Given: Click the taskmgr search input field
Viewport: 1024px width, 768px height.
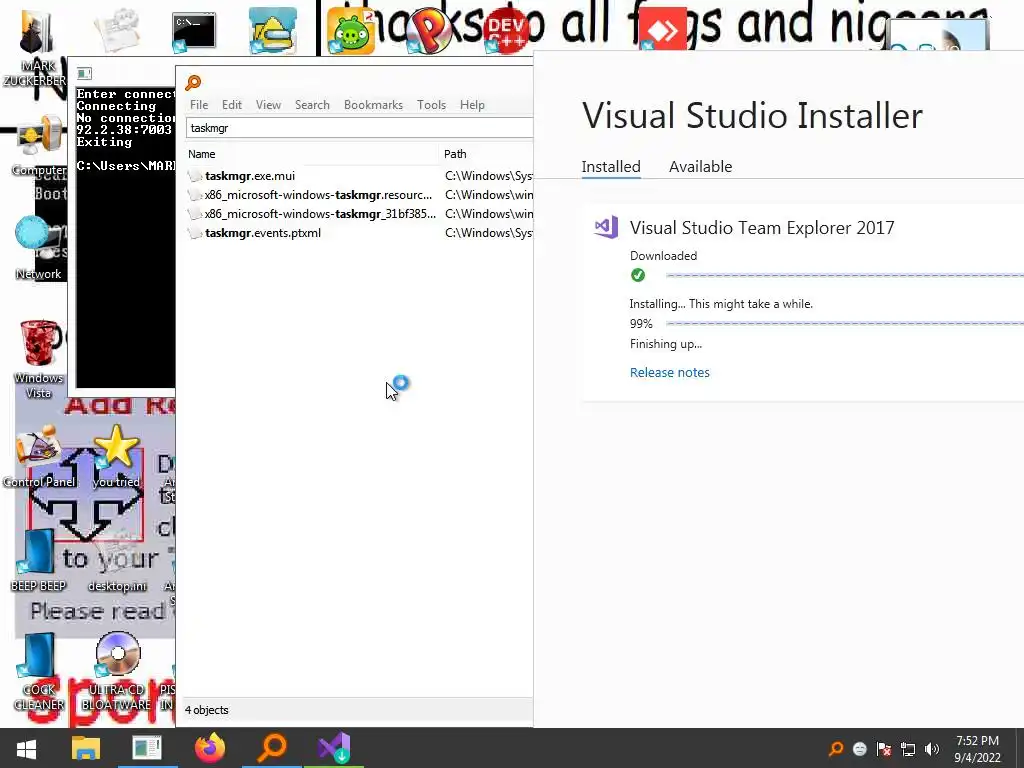Looking at the screenshot, I should 359,128.
